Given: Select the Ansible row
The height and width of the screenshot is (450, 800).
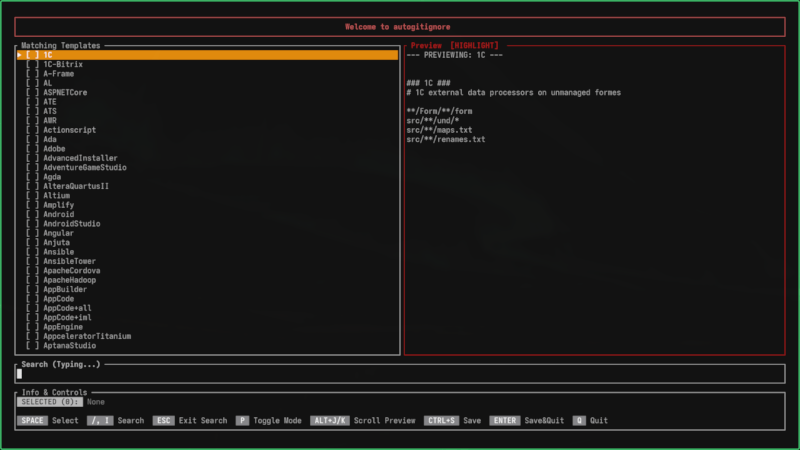Looking at the screenshot, I should coord(208,252).
